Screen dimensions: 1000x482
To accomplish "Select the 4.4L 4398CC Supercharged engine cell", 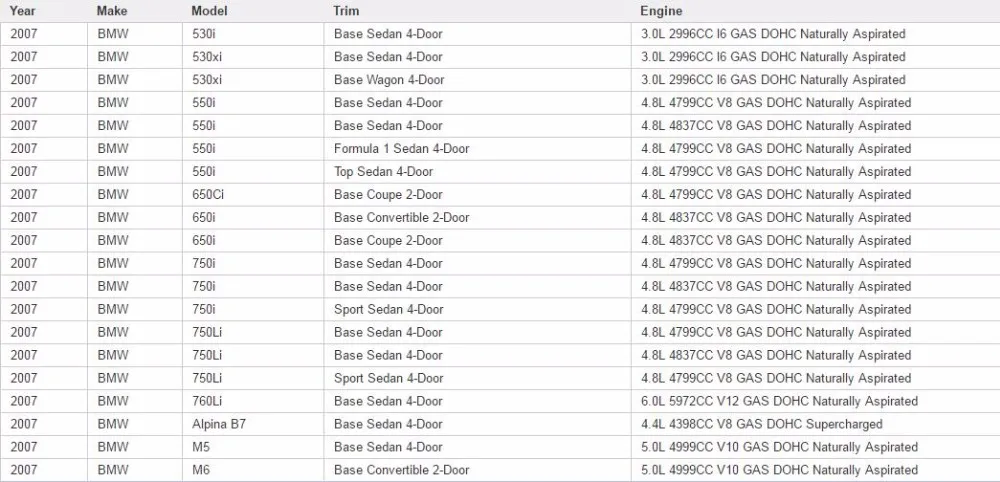I will click(x=816, y=424).
